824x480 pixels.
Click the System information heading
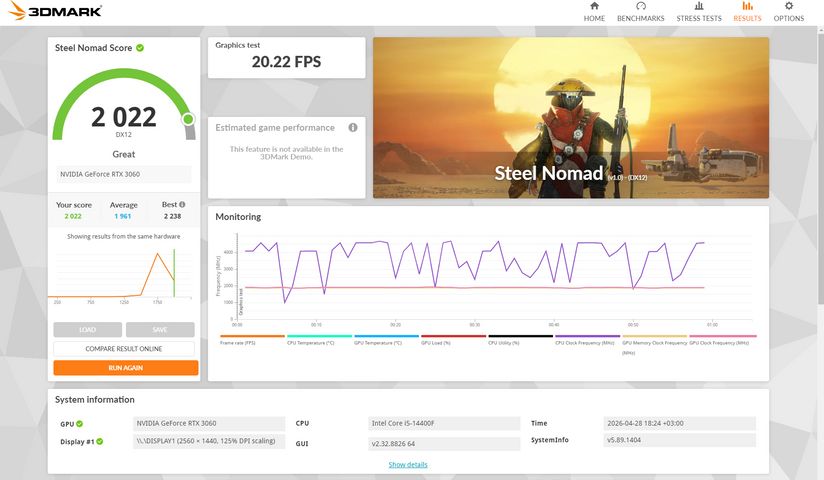(x=95, y=400)
